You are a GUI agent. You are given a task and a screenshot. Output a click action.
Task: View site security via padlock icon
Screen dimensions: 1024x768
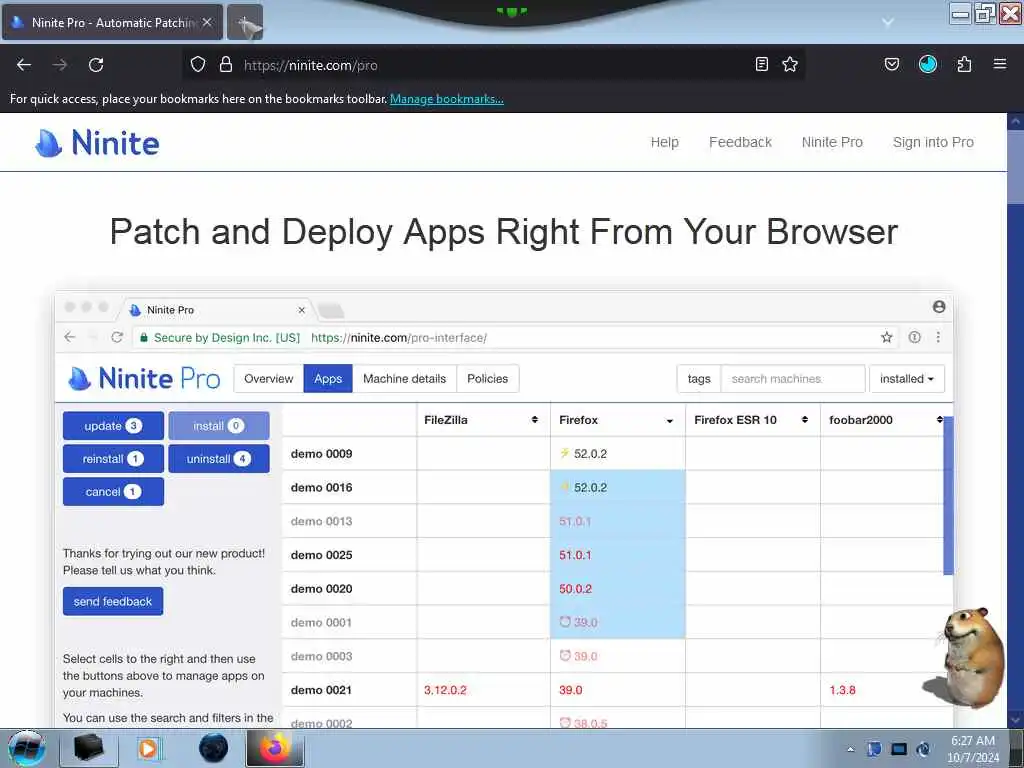[226, 65]
